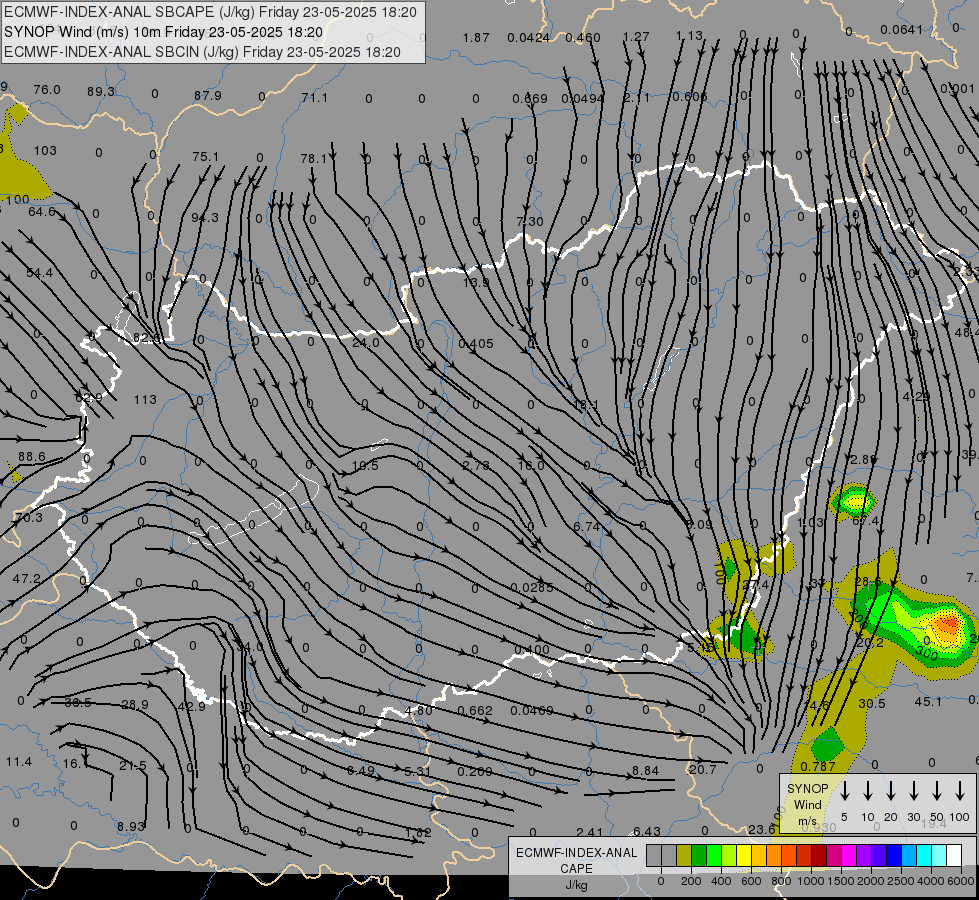The height and width of the screenshot is (900, 979).
Task: Click the map value 0.787
Action: coord(818,766)
